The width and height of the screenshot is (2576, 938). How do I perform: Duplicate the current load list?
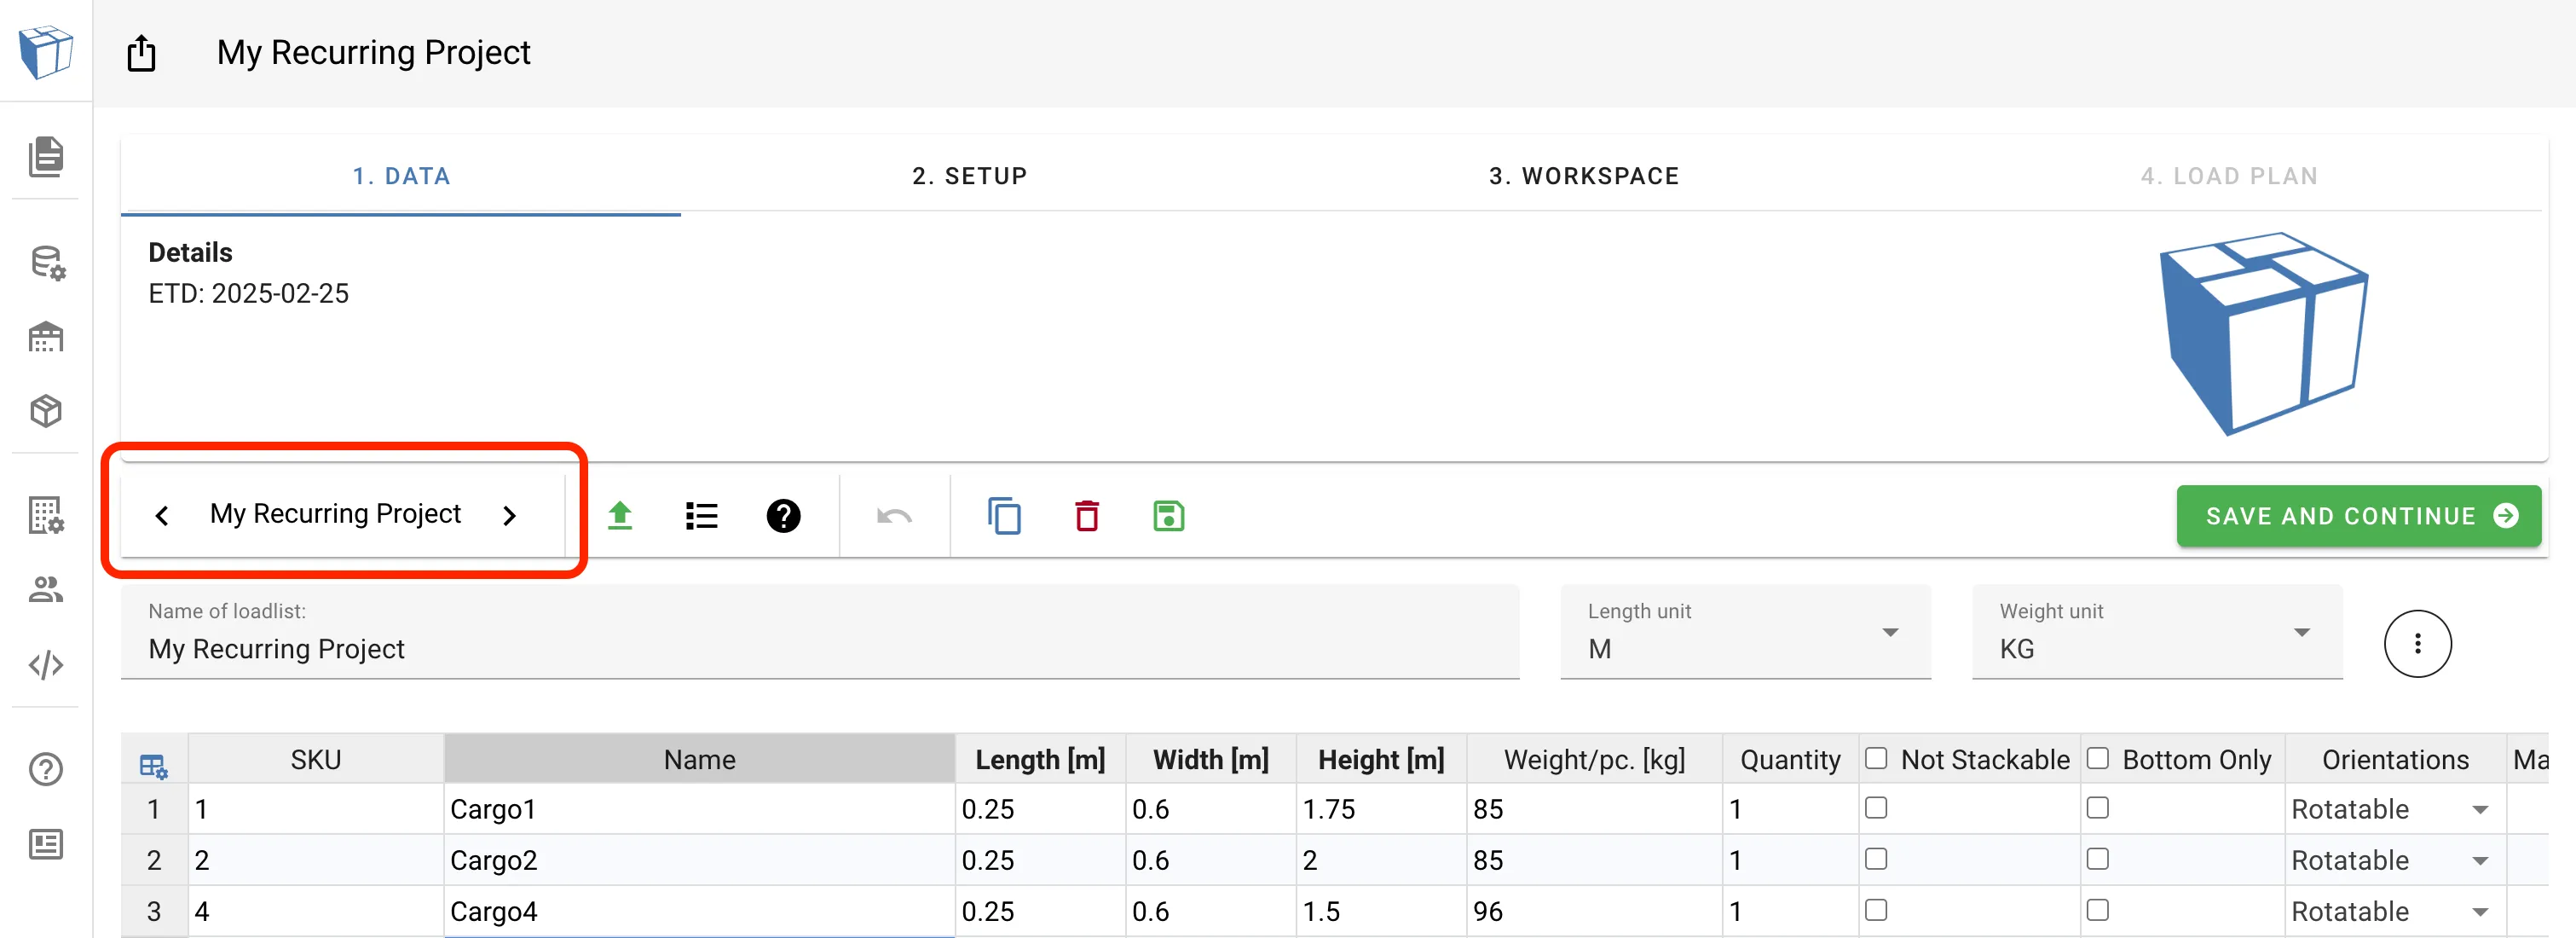click(1004, 516)
